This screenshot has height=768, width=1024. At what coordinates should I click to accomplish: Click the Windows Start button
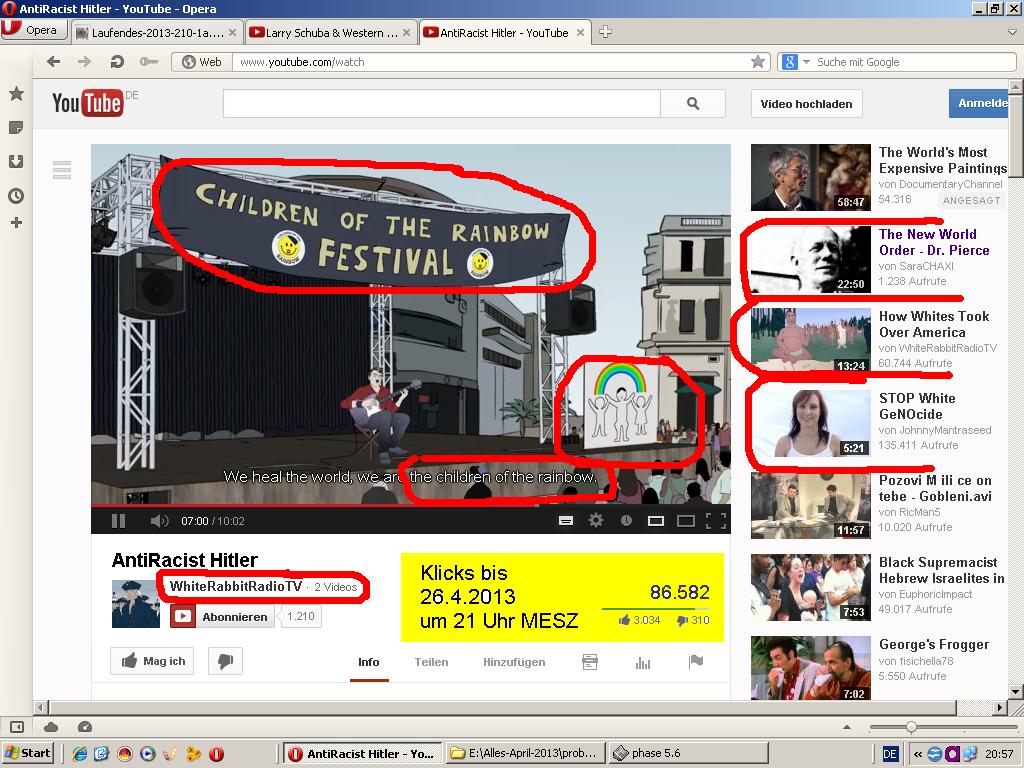click(x=27, y=753)
